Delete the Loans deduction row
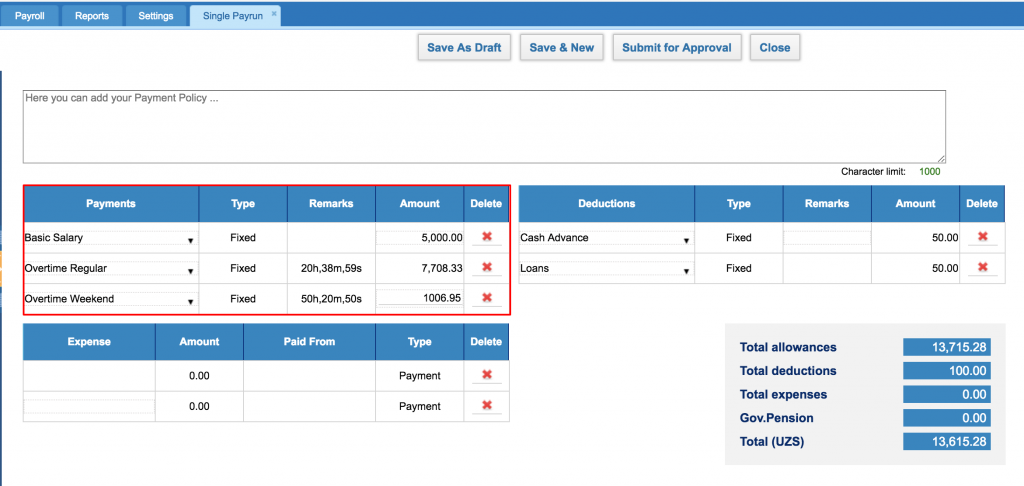1024x486 pixels. [982, 267]
